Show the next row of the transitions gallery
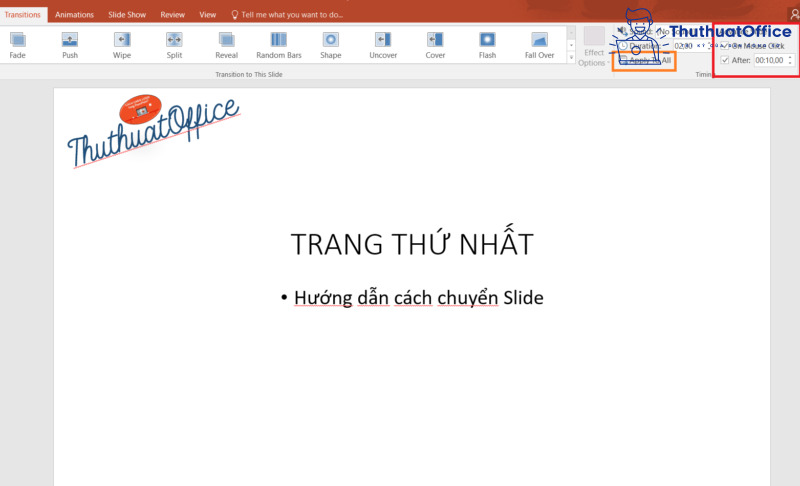The image size is (800, 486). (571, 45)
